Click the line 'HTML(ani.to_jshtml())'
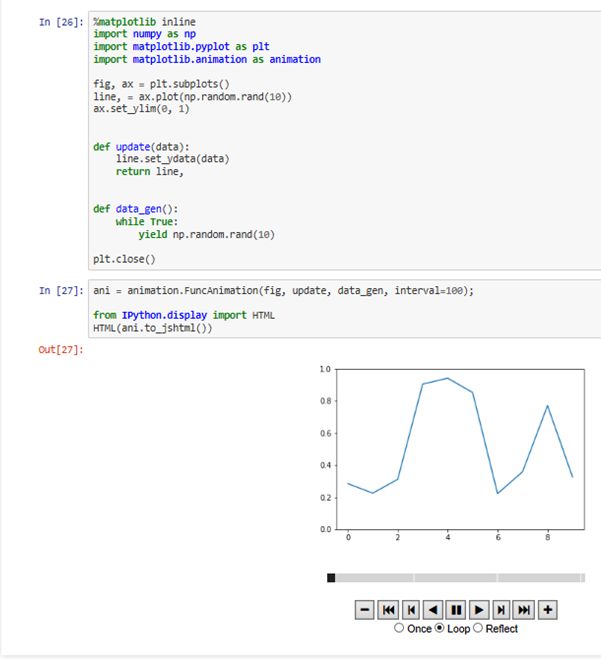Screen dimensions: 601x659 click(x=153, y=328)
